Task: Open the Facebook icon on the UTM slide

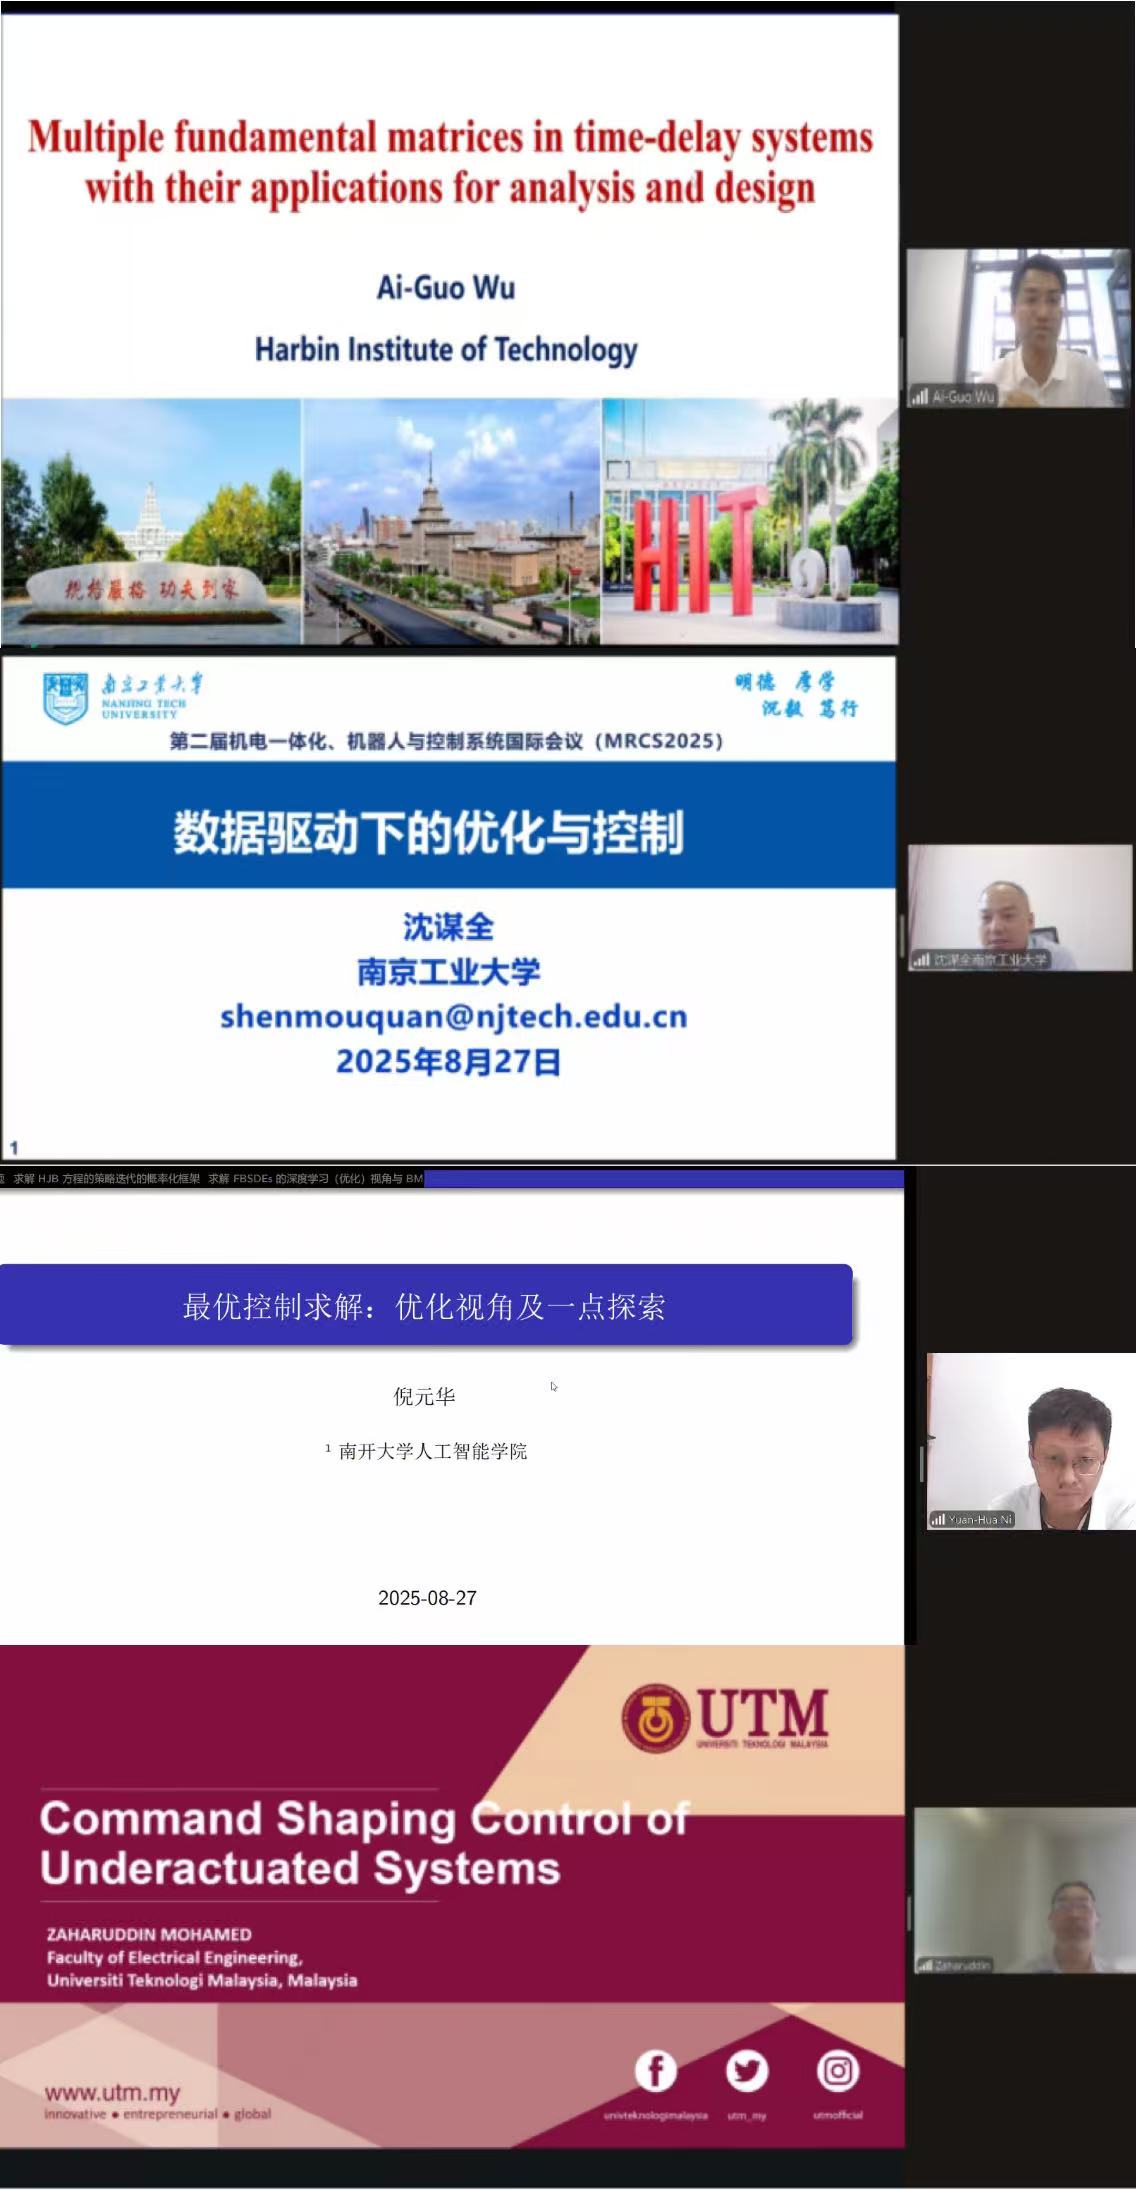Action: point(656,2070)
